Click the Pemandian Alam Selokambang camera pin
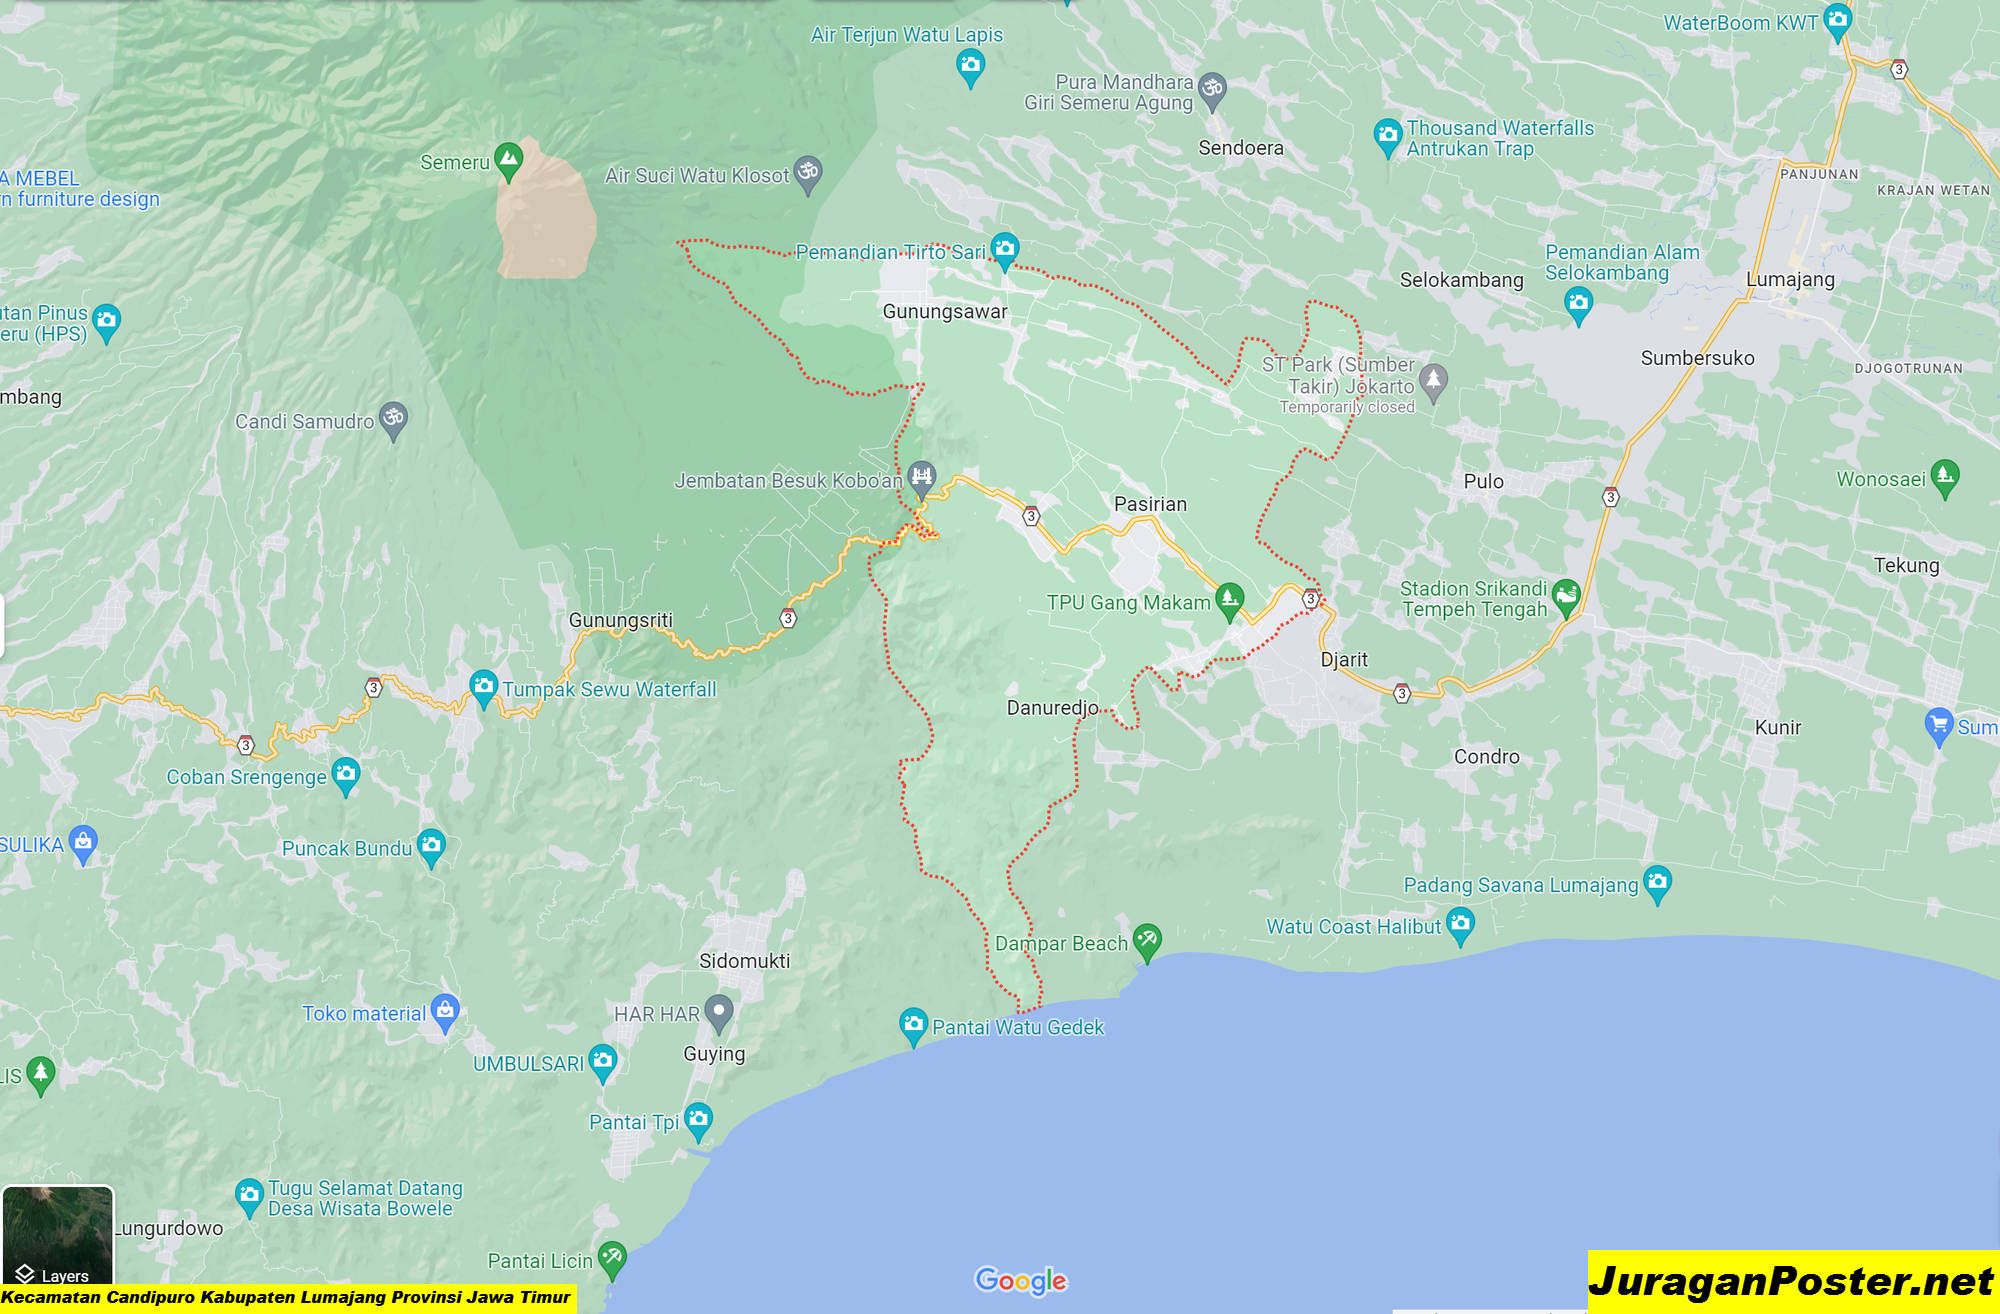Screen dimensions: 2000x1314 click(x=1579, y=304)
